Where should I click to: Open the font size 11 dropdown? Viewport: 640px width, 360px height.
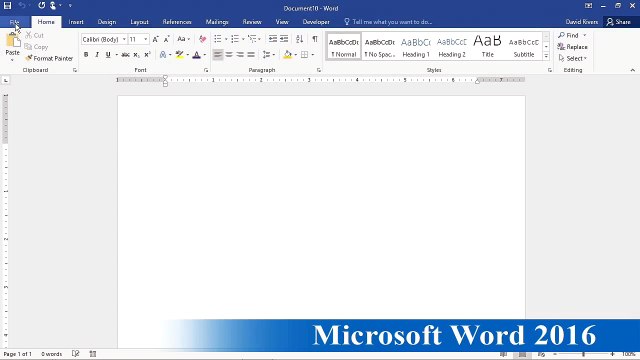[145, 39]
